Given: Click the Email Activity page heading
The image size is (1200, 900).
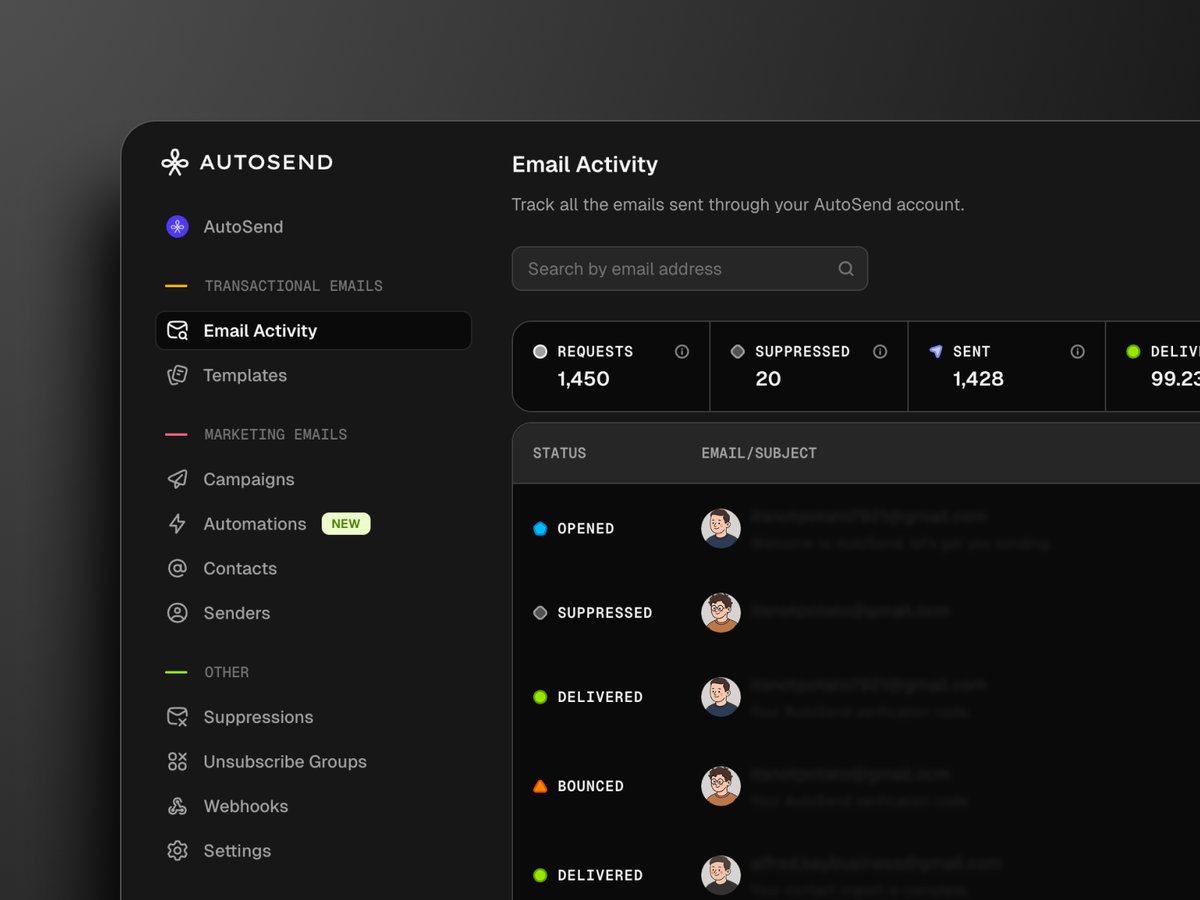Looking at the screenshot, I should click(x=585, y=164).
